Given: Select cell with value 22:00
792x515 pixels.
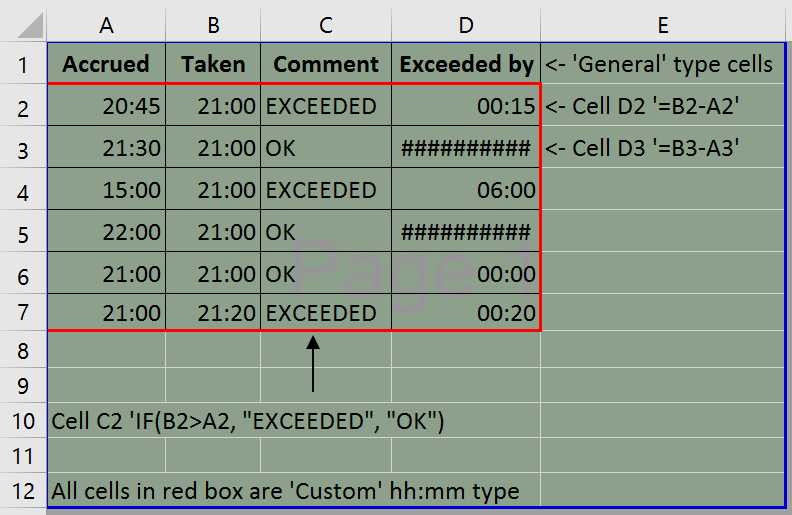Looking at the screenshot, I should tap(106, 231).
